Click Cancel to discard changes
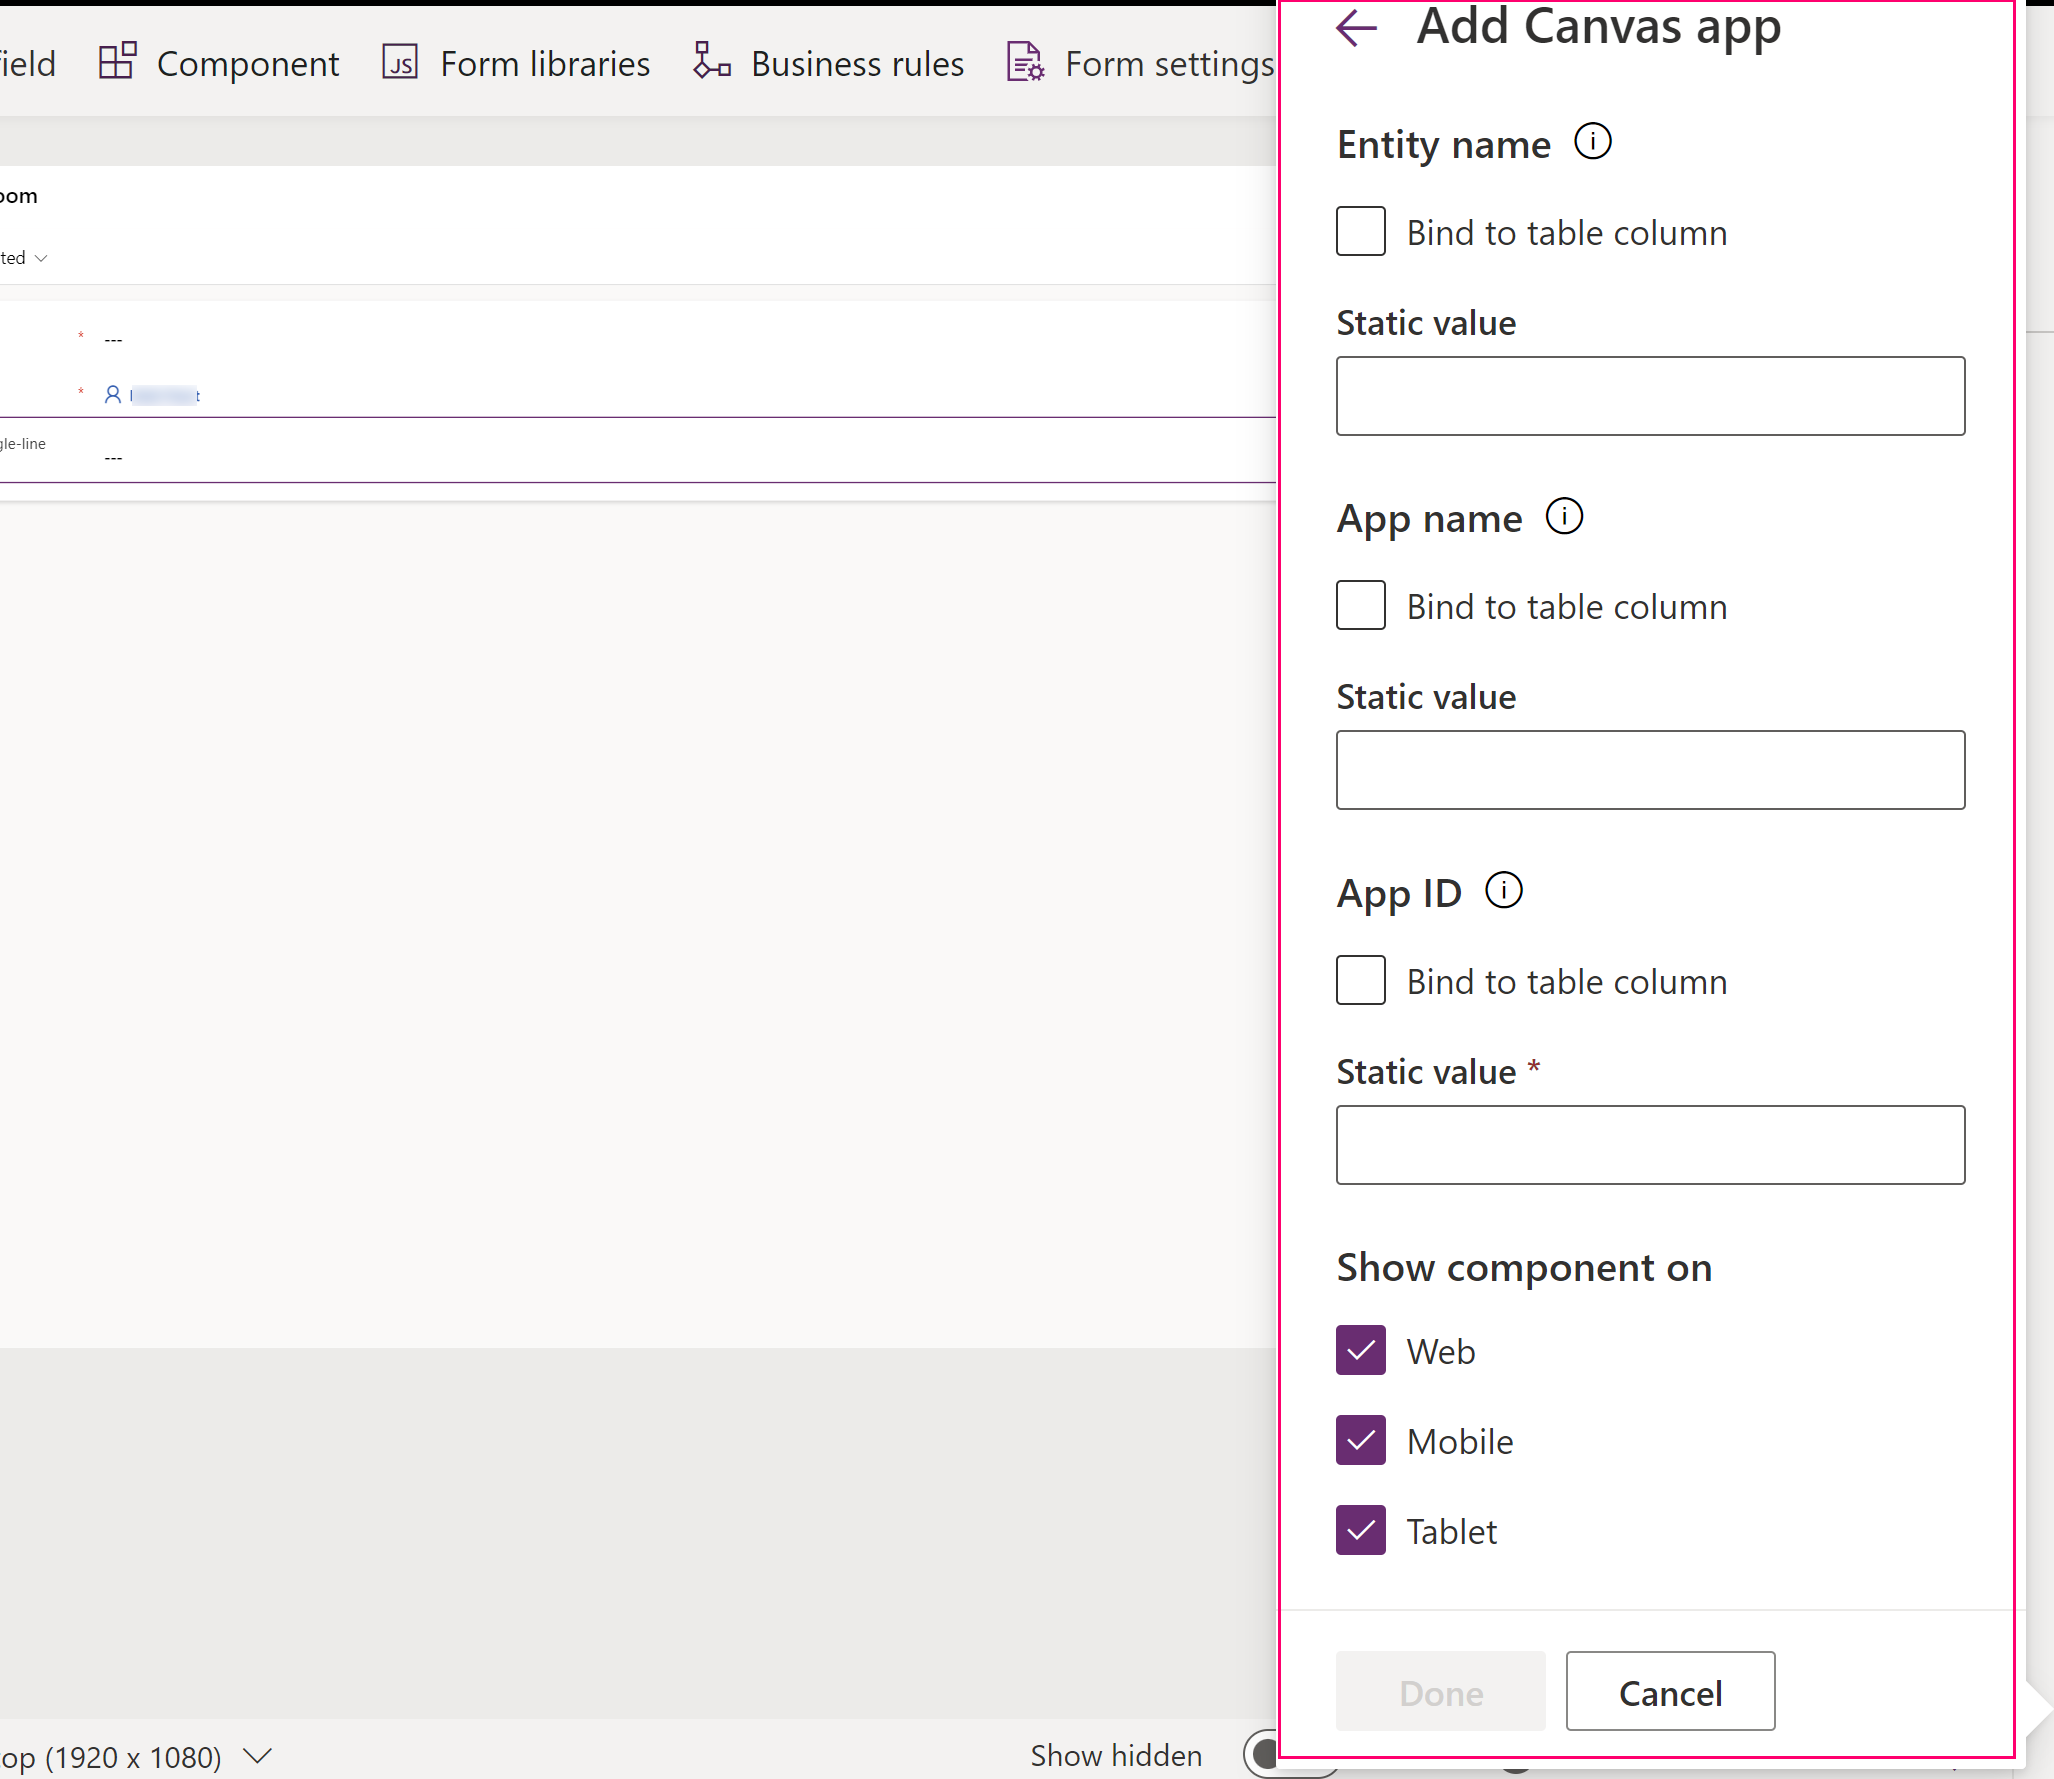 [x=1670, y=1690]
